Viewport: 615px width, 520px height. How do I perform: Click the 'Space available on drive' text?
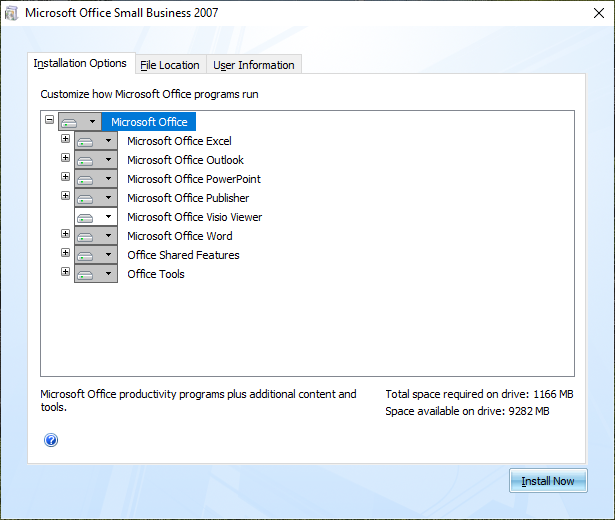point(467,411)
